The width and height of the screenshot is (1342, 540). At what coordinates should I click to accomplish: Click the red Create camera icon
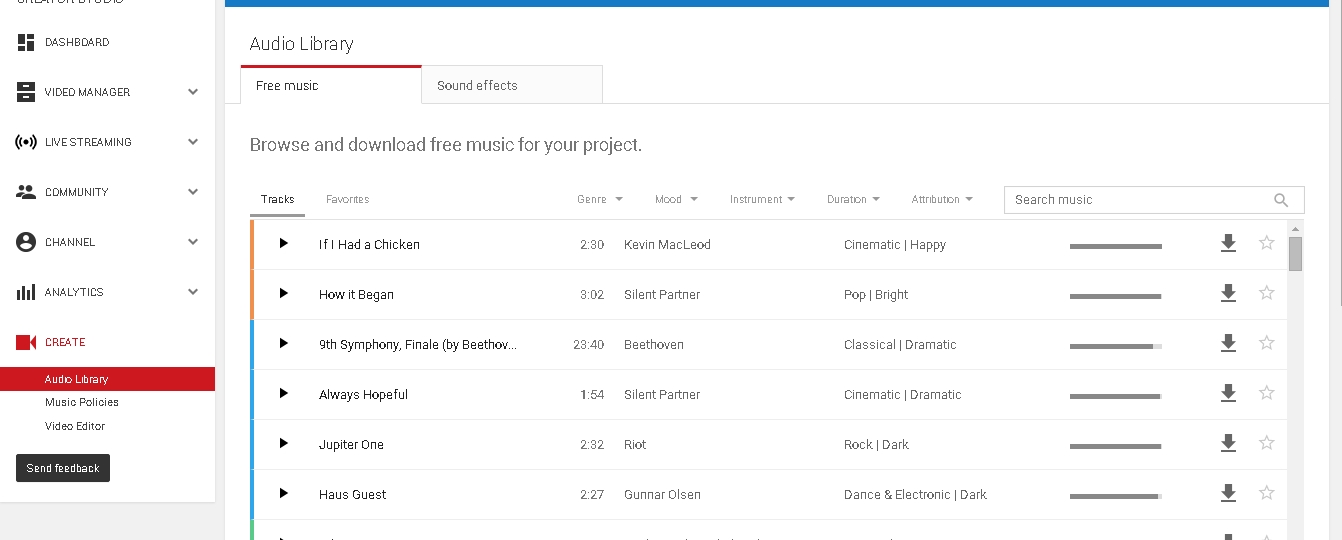point(26,342)
